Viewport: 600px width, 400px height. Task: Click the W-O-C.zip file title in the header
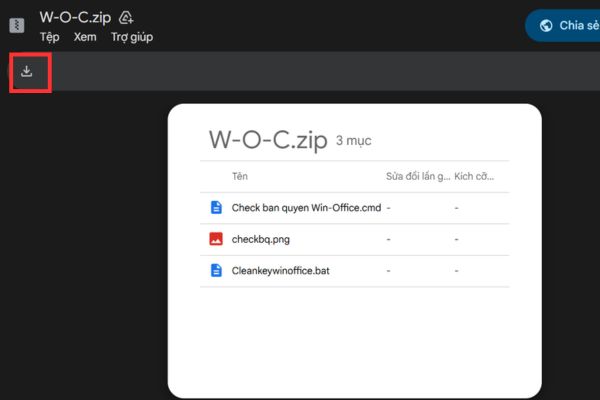[x=75, y=17]
